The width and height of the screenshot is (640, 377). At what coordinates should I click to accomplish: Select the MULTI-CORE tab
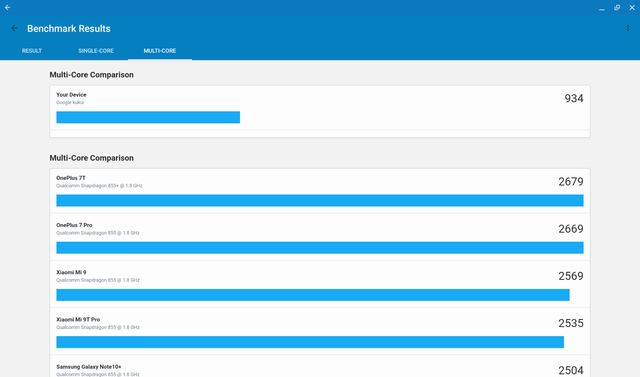[160, 51]
